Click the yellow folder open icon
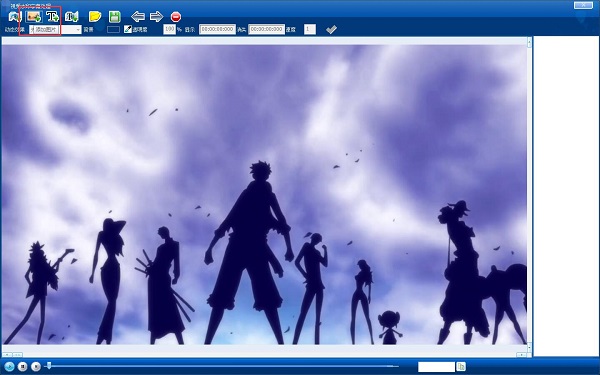600x375 pixels. 95,17
